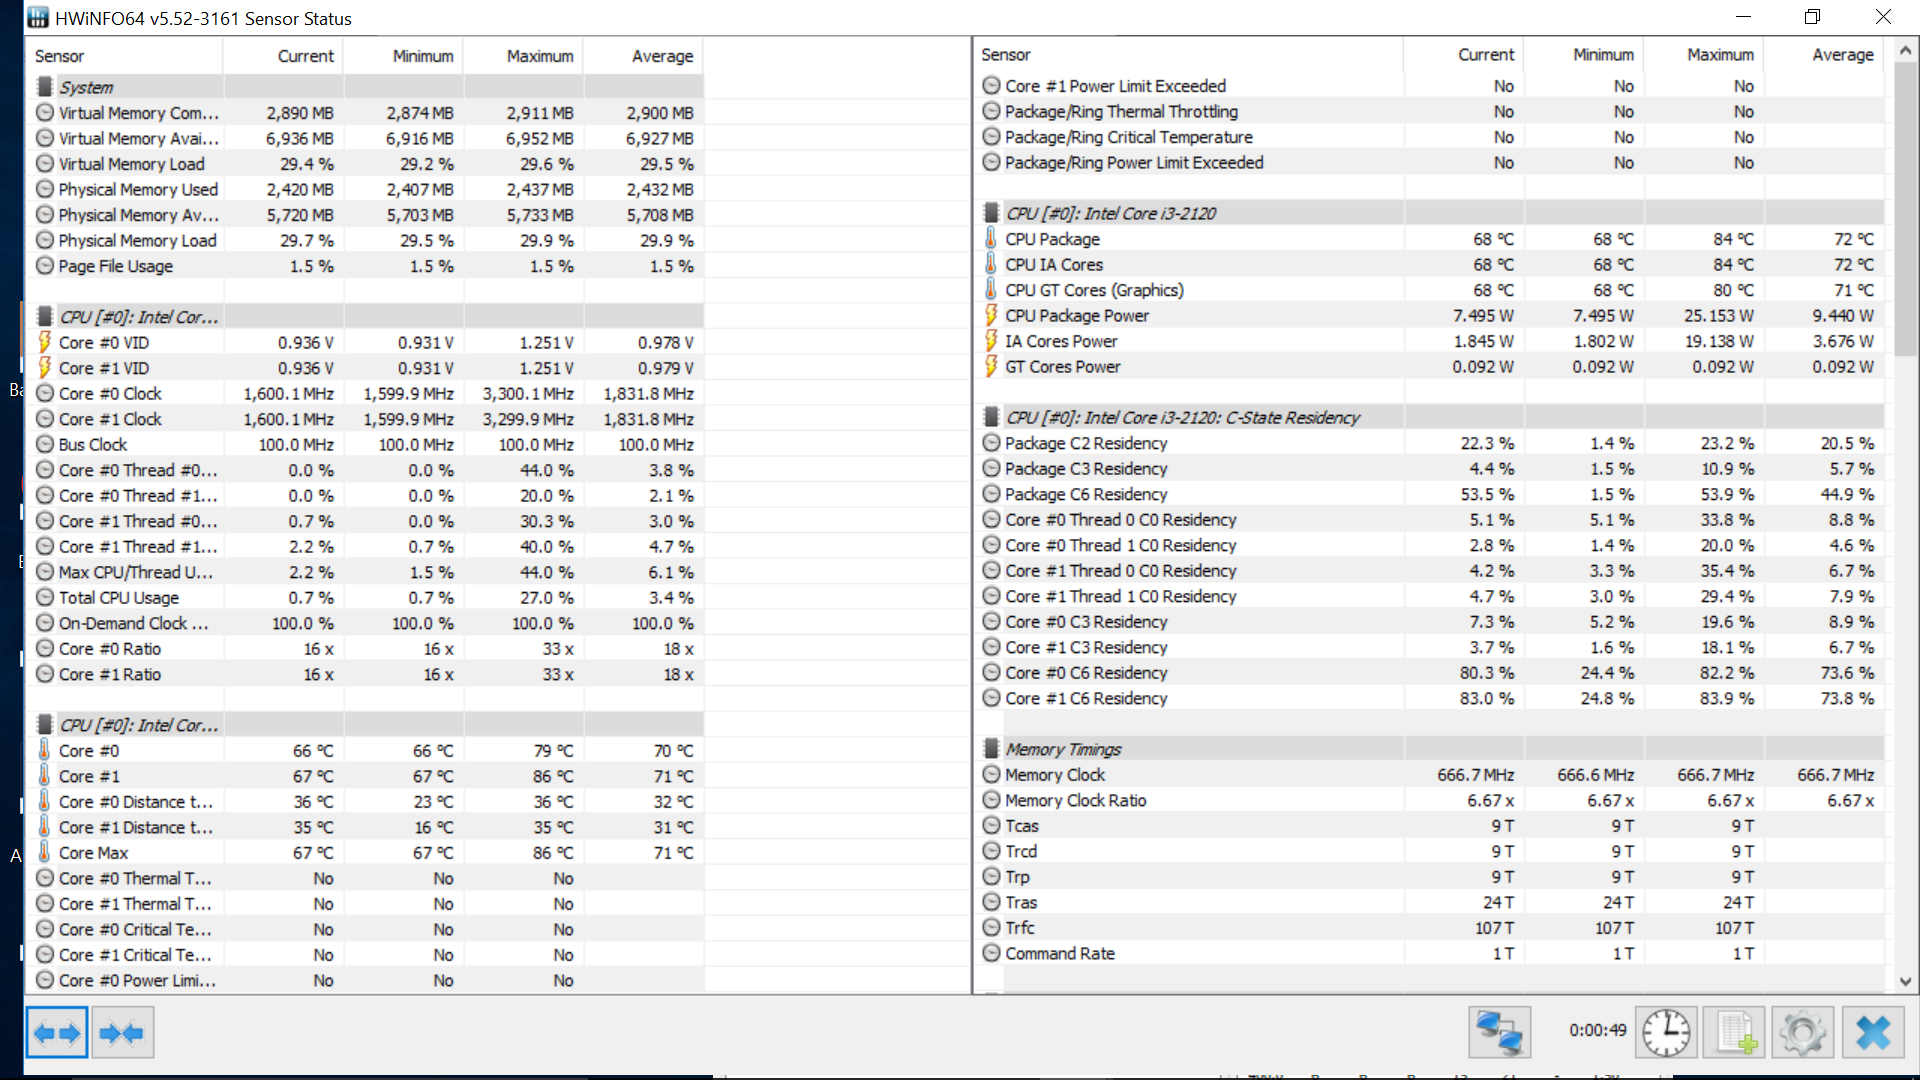Select the Virtual Memory Load row
Viewport: 1920px width, 1080px height.
[365, 164]
